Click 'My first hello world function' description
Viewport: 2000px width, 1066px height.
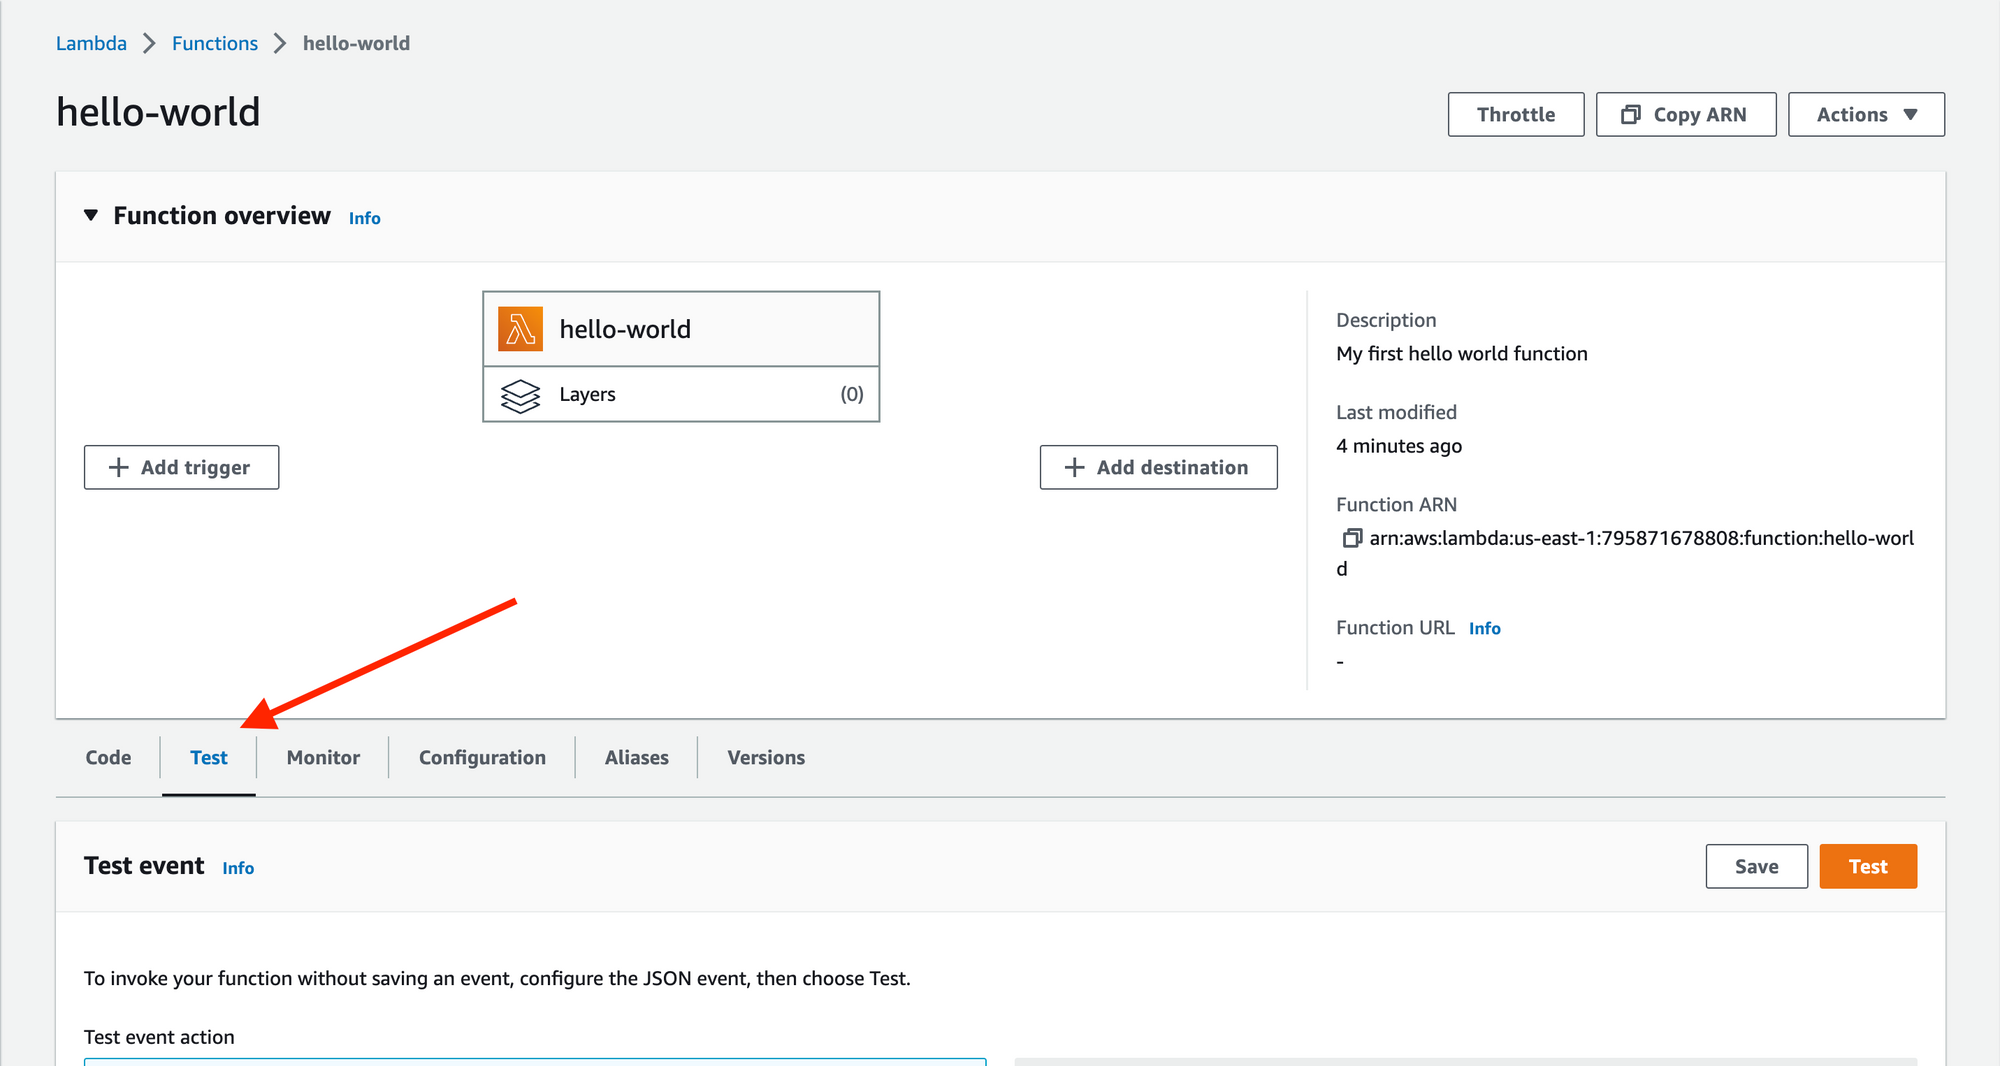[1461, 353]
